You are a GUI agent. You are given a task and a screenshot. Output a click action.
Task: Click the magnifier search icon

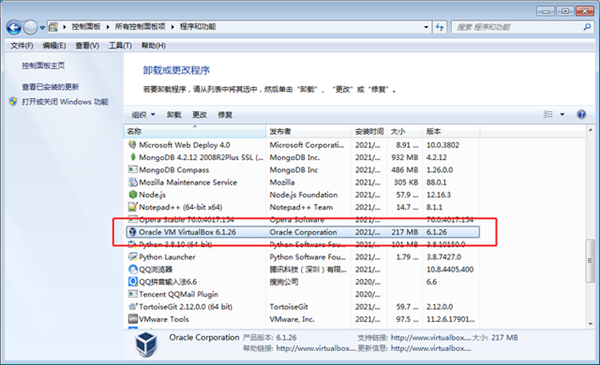[587, 27]
